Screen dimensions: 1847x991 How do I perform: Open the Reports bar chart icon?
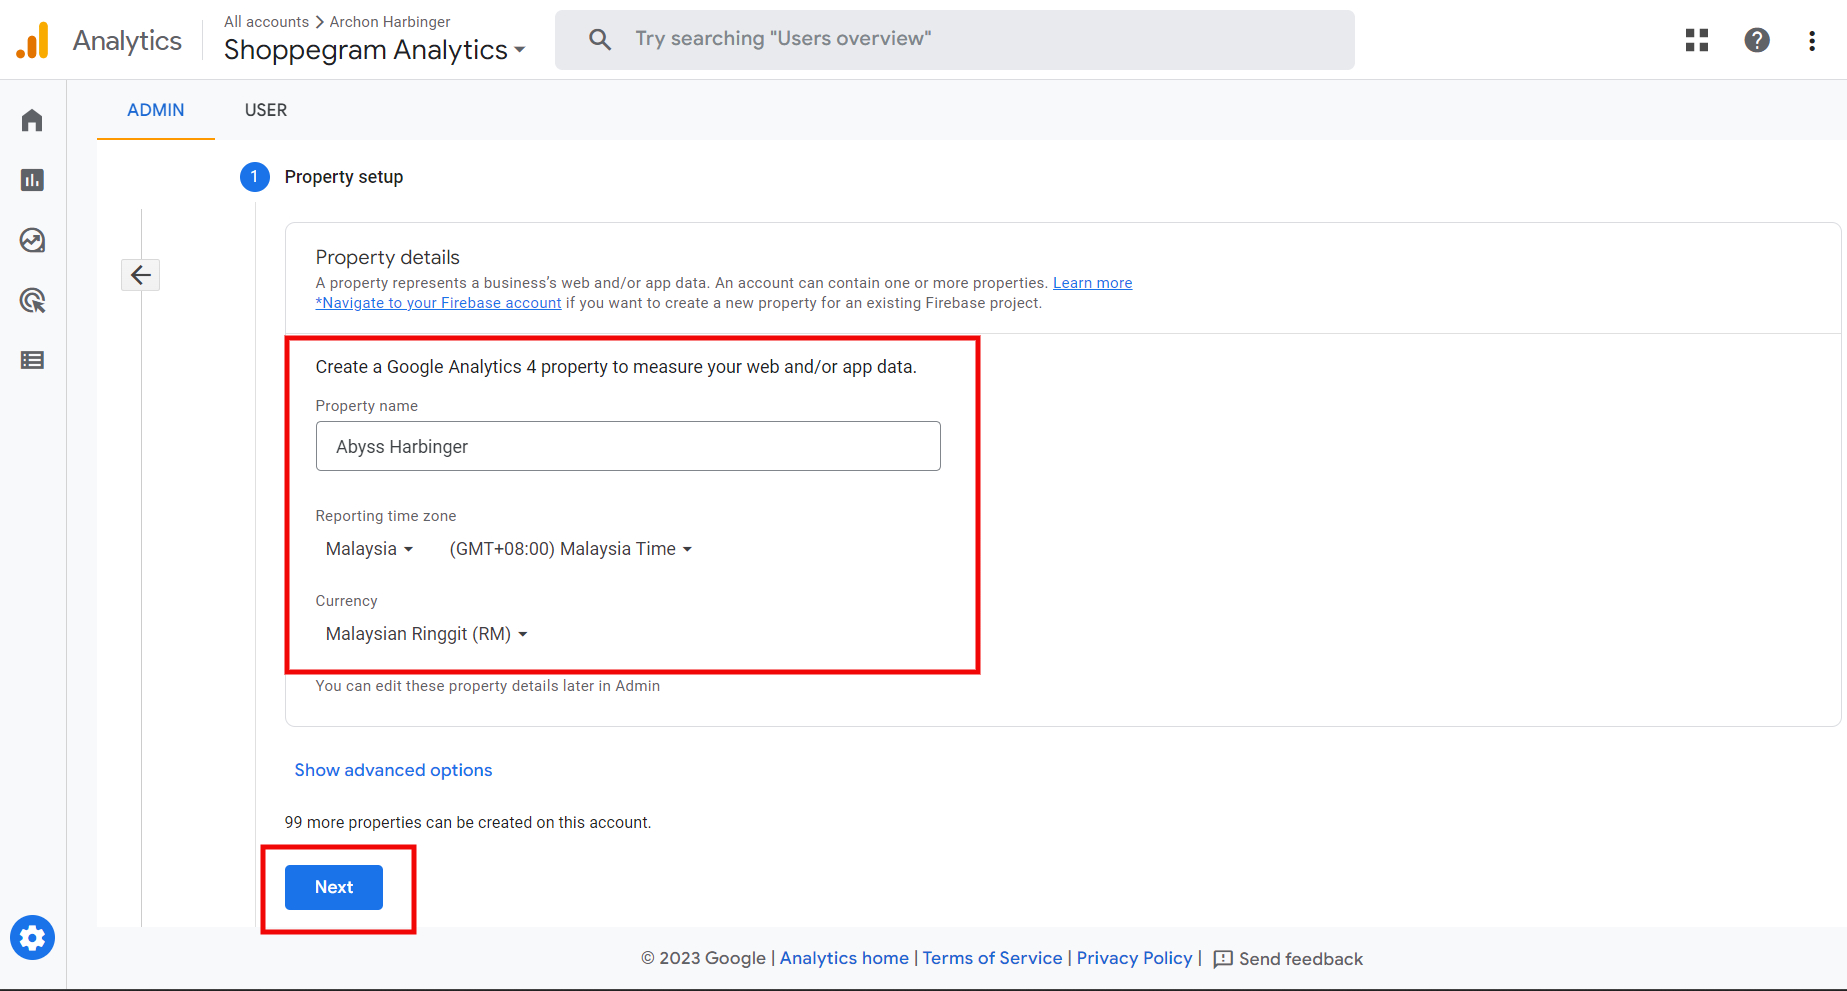coord(32,180)
